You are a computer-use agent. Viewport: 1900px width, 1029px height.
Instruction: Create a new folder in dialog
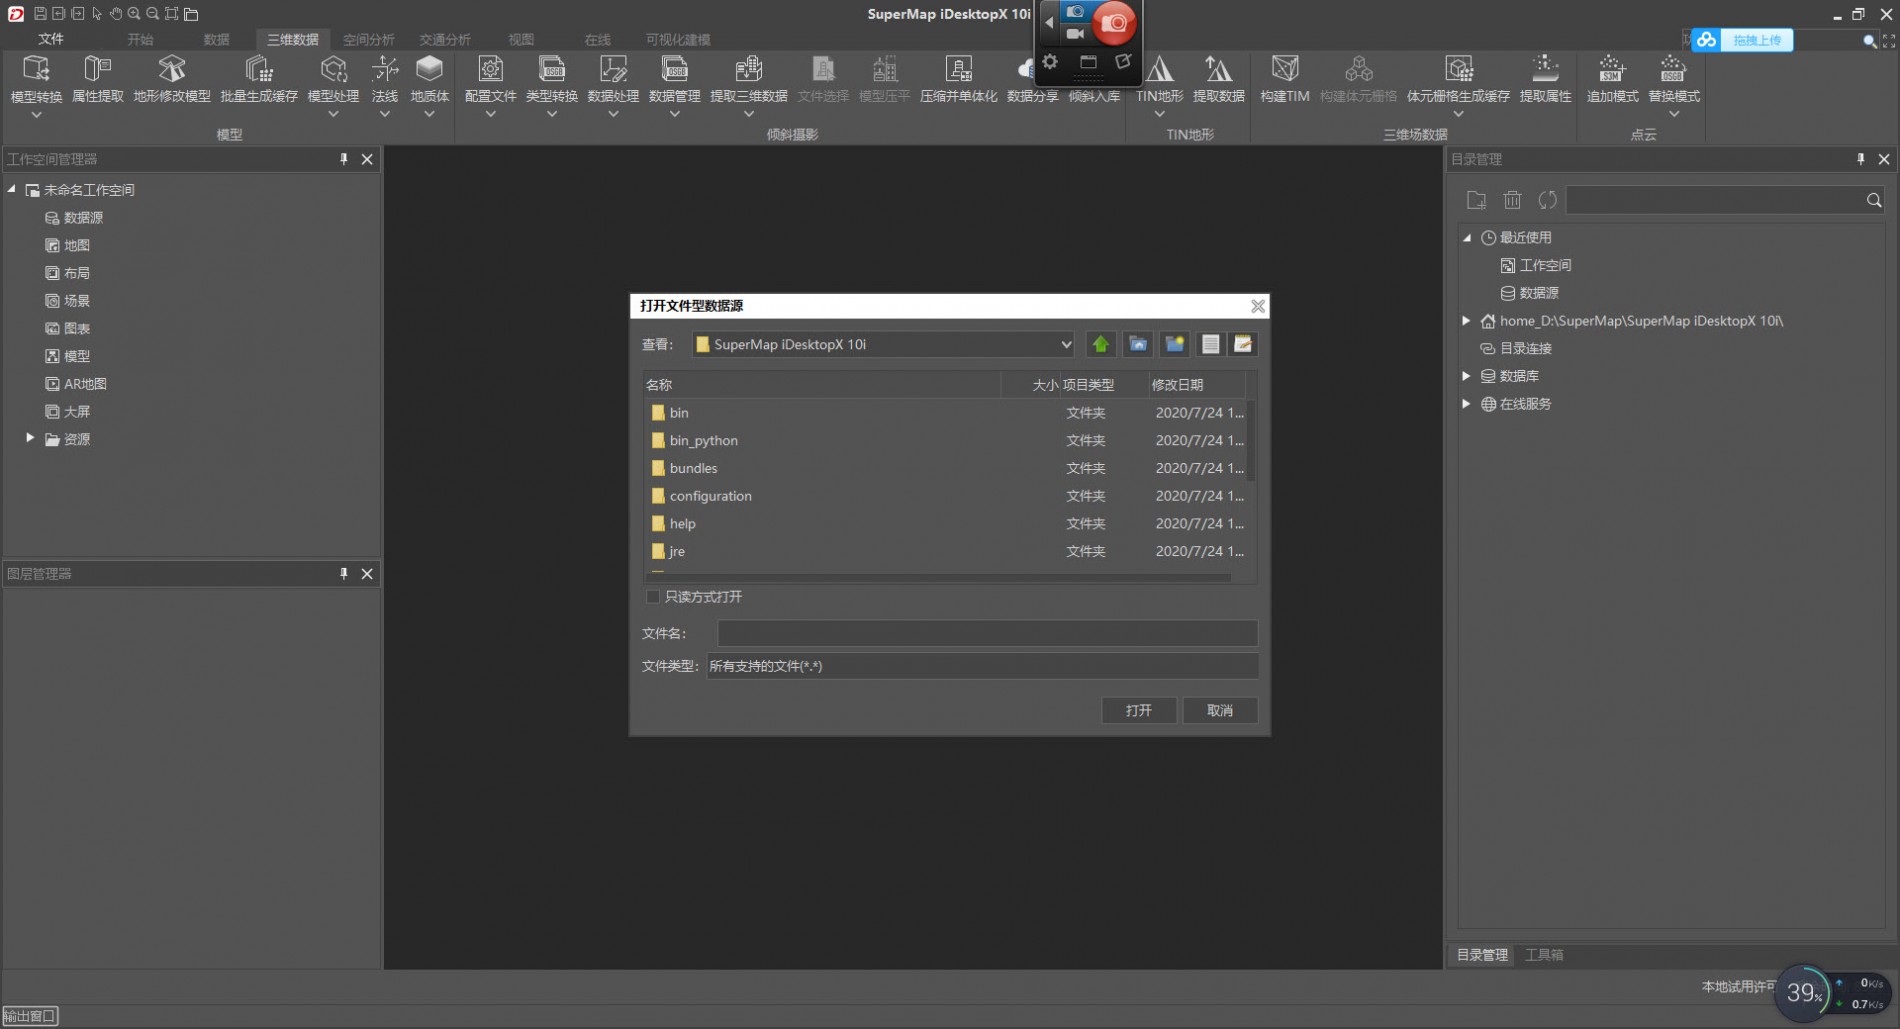(x=1175, y=344)
